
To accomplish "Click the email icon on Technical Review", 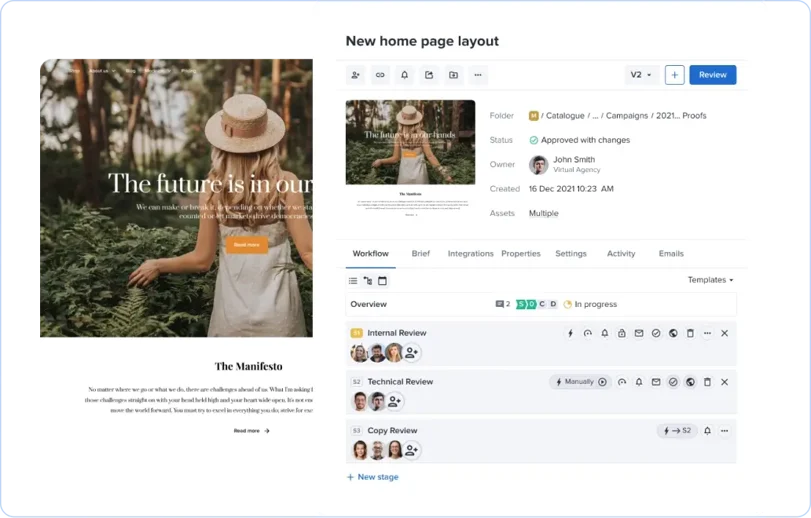I will 656,382.
